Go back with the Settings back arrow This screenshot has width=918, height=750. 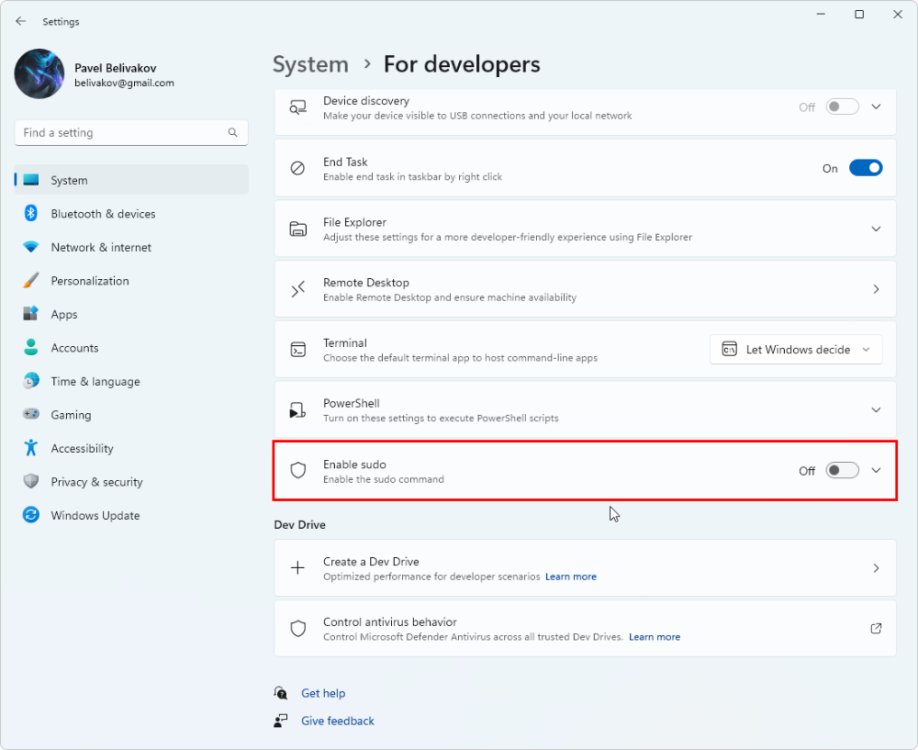21,21
